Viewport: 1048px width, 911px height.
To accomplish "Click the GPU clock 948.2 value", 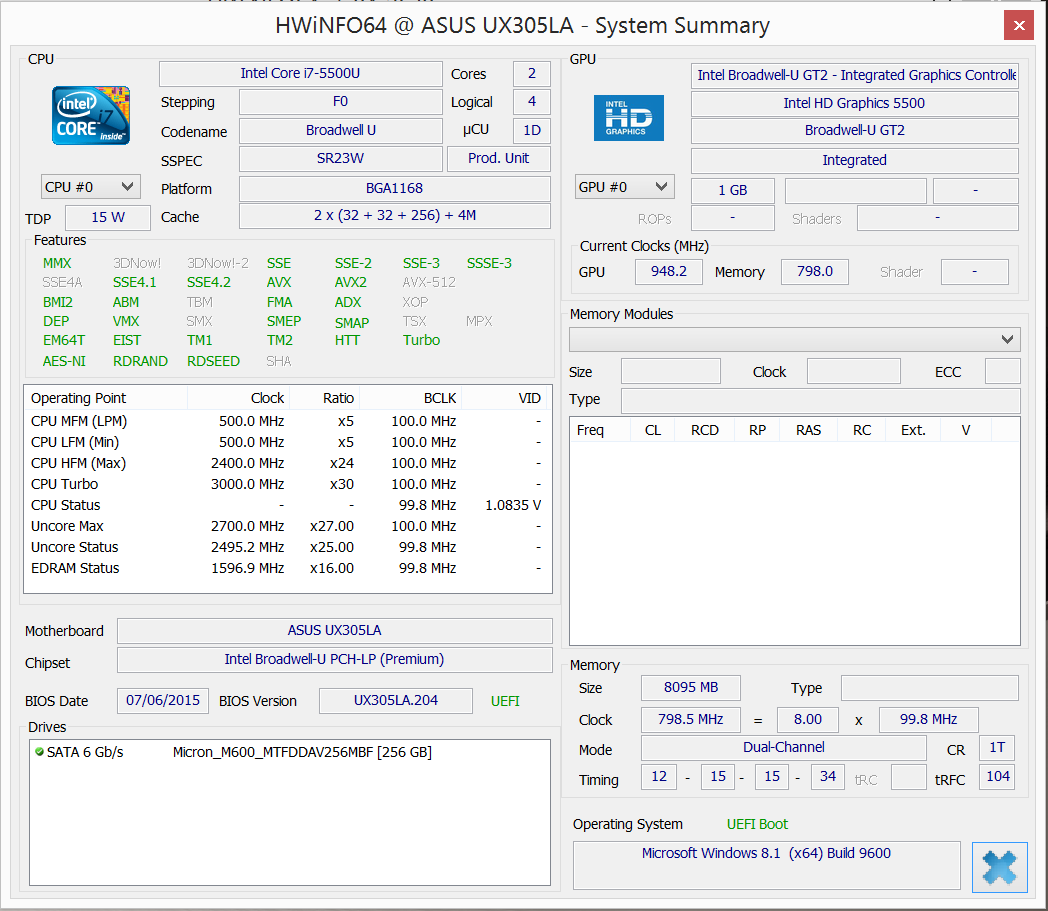I will click(x=668, y=271).
